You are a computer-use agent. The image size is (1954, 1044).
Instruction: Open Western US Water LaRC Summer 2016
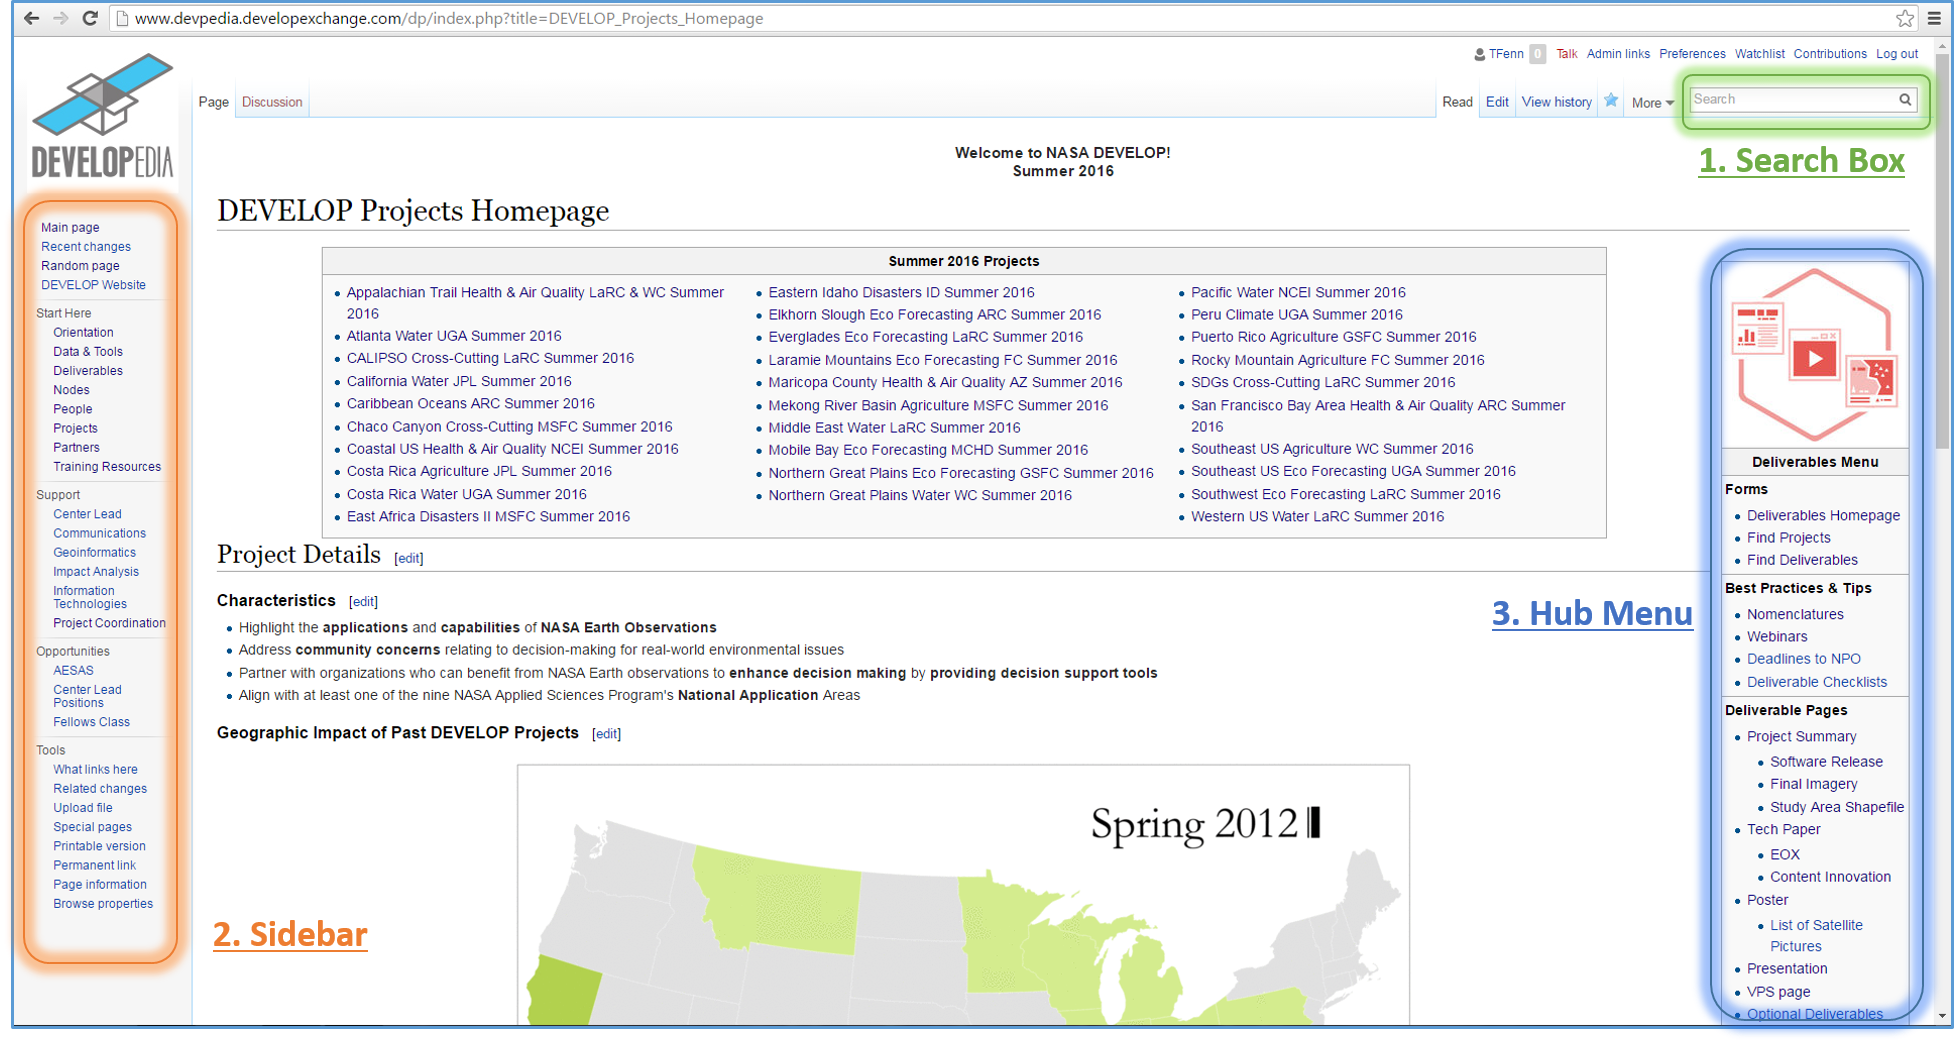pos(1317,516)
